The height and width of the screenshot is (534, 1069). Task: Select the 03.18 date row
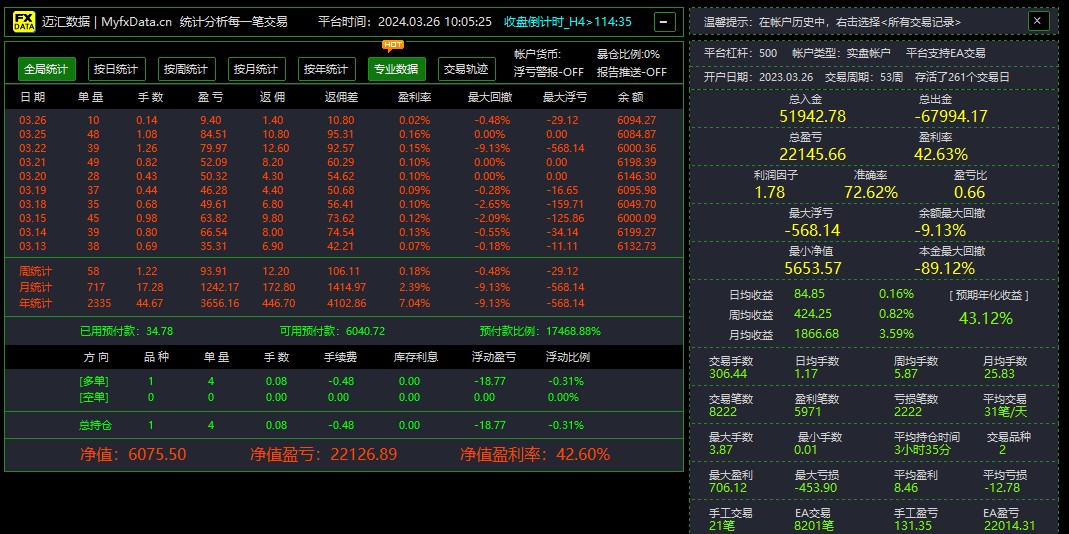tap(344, 204)
